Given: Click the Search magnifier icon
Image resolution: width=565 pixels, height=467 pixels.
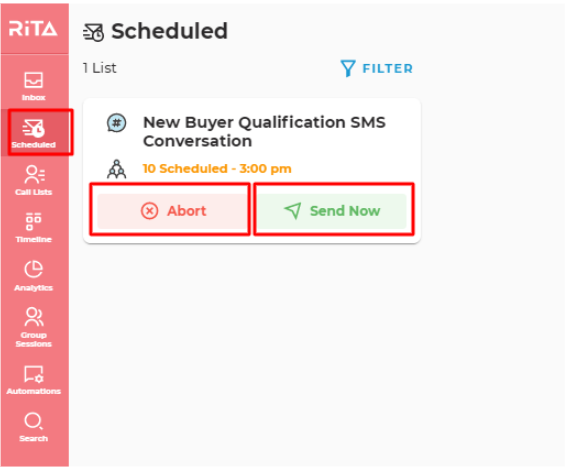Looking at the screenshot, I should (x=34, y=421).
